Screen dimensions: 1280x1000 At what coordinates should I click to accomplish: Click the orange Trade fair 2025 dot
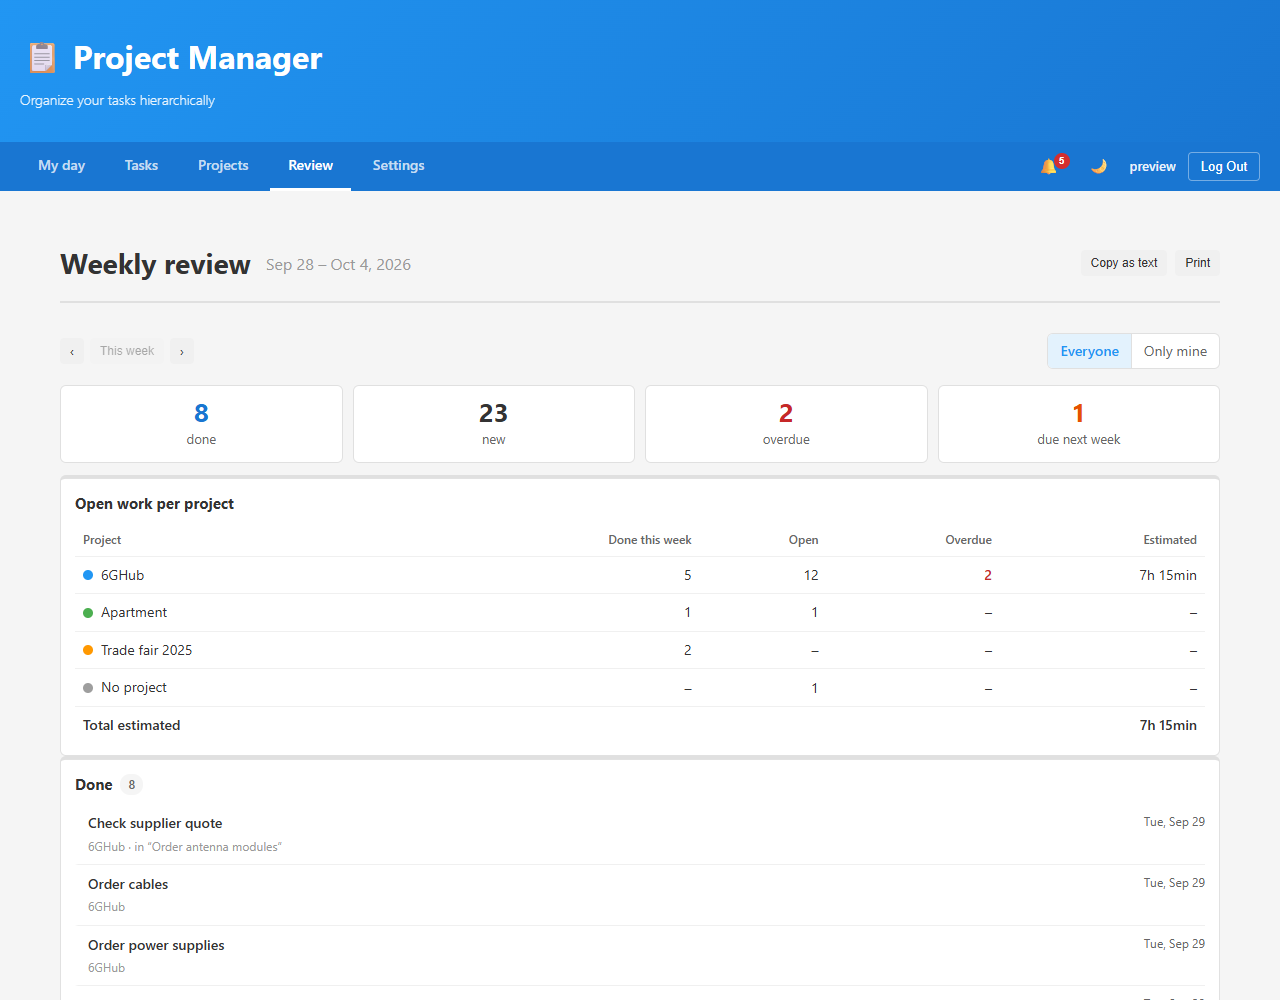tap(88, 650)
